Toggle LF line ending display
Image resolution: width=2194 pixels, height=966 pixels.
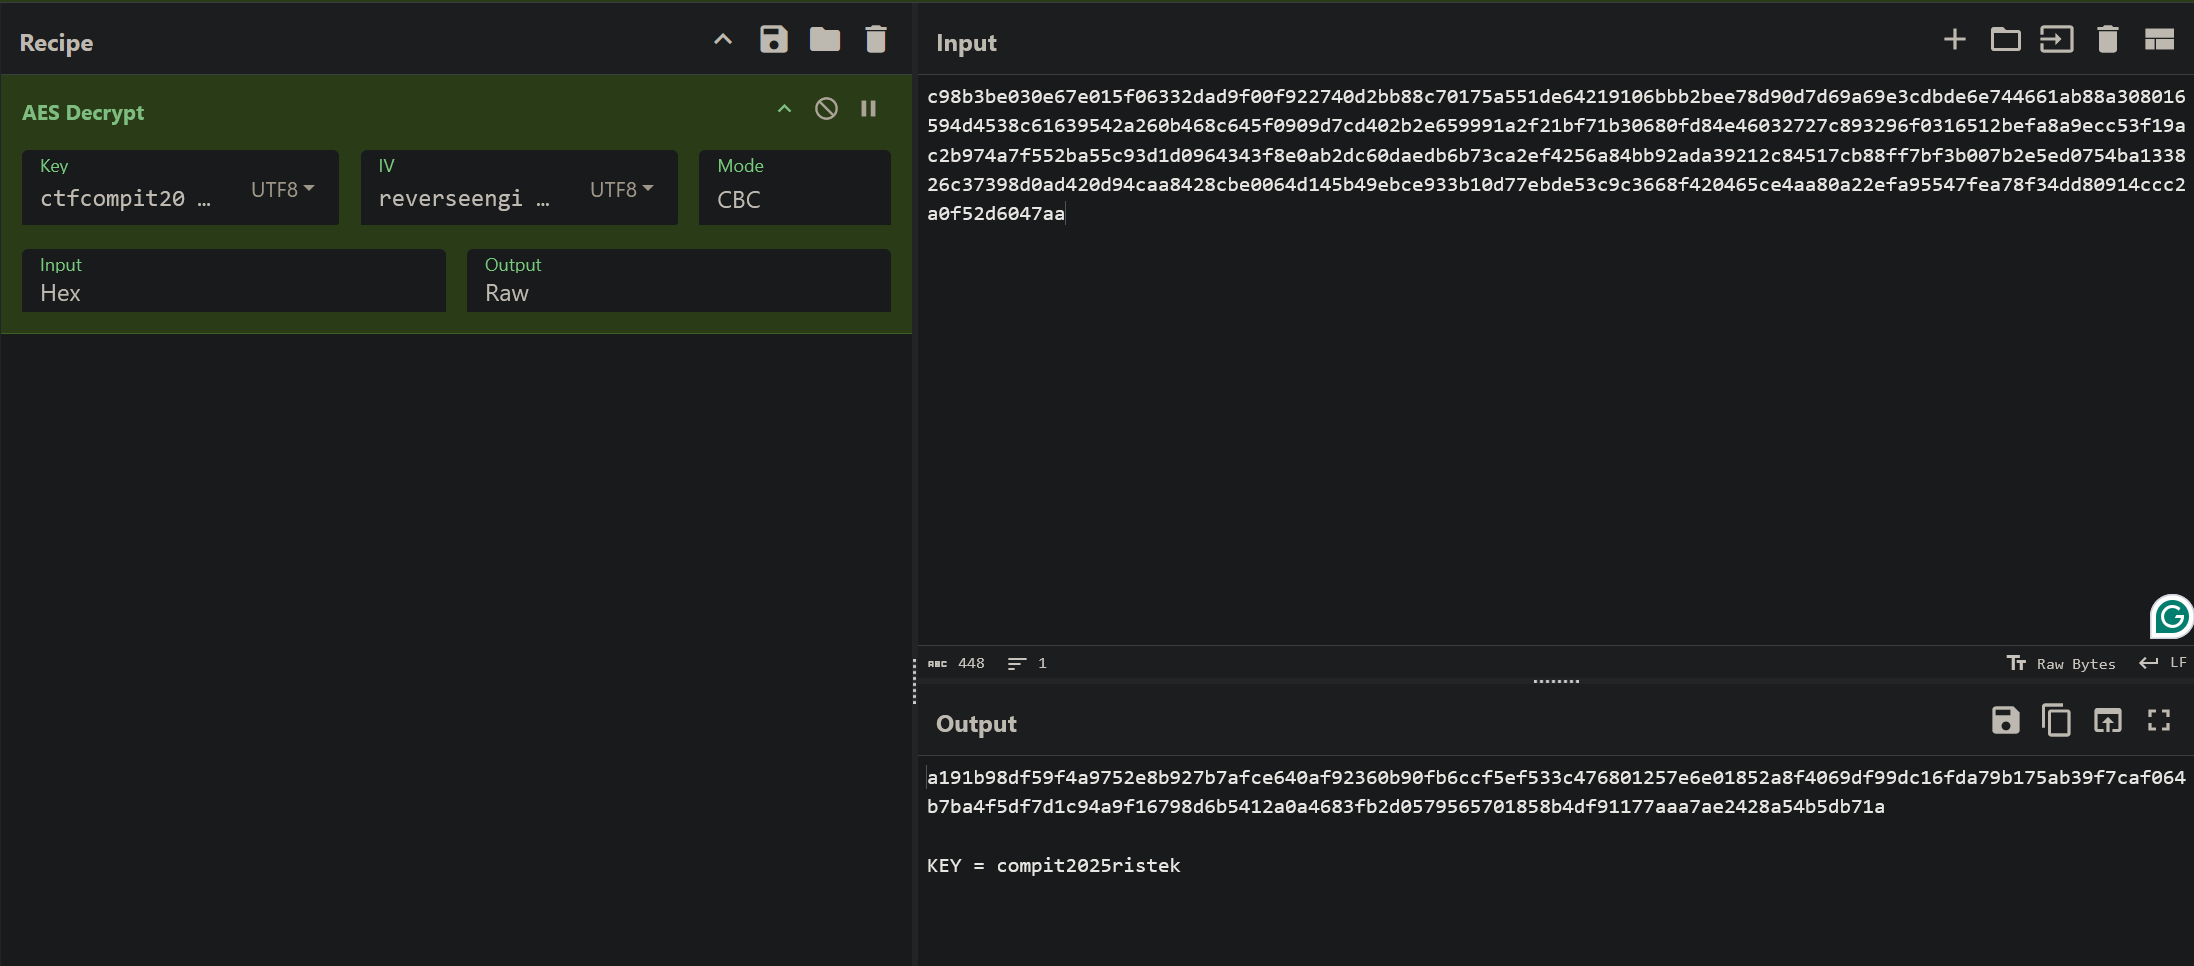coord(2163,663)
